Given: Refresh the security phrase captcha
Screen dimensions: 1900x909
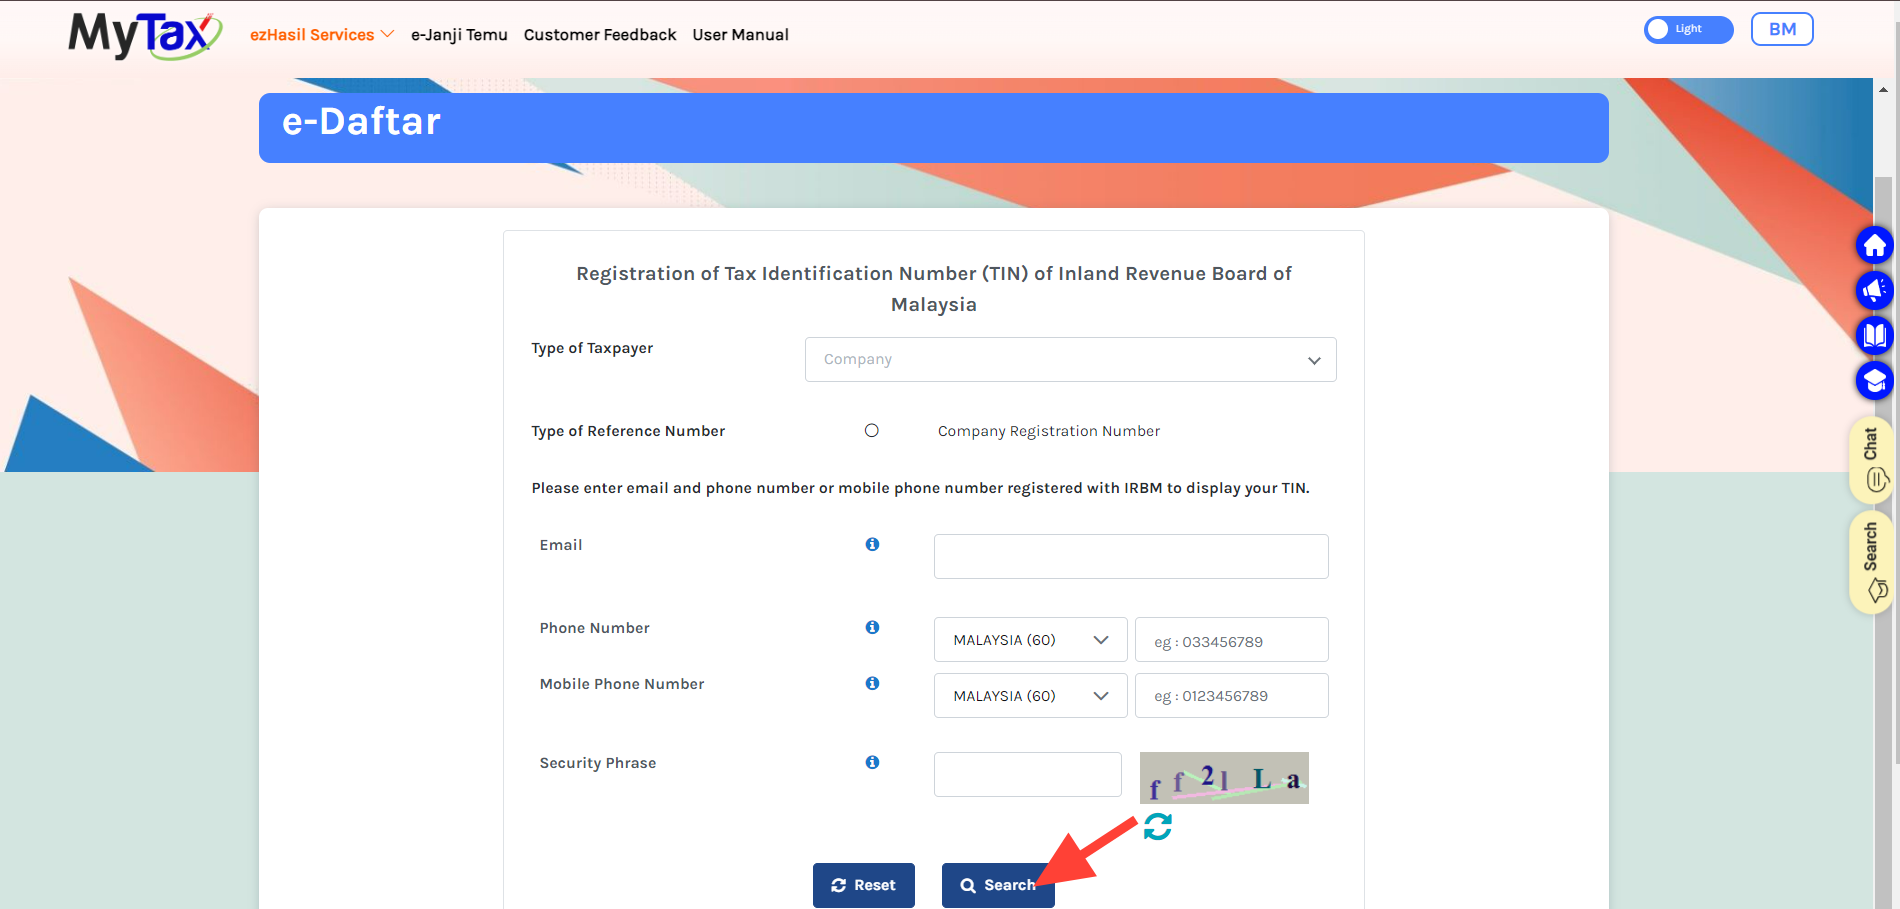Looking at the screenshot, I should [1158, 826].
